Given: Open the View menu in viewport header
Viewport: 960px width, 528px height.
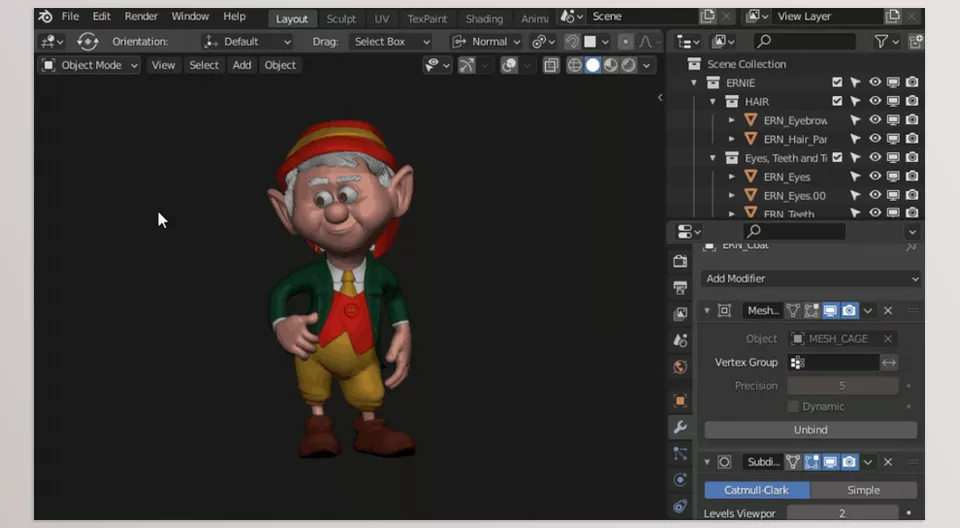Looking at the screenshot, I should point(163,65).
